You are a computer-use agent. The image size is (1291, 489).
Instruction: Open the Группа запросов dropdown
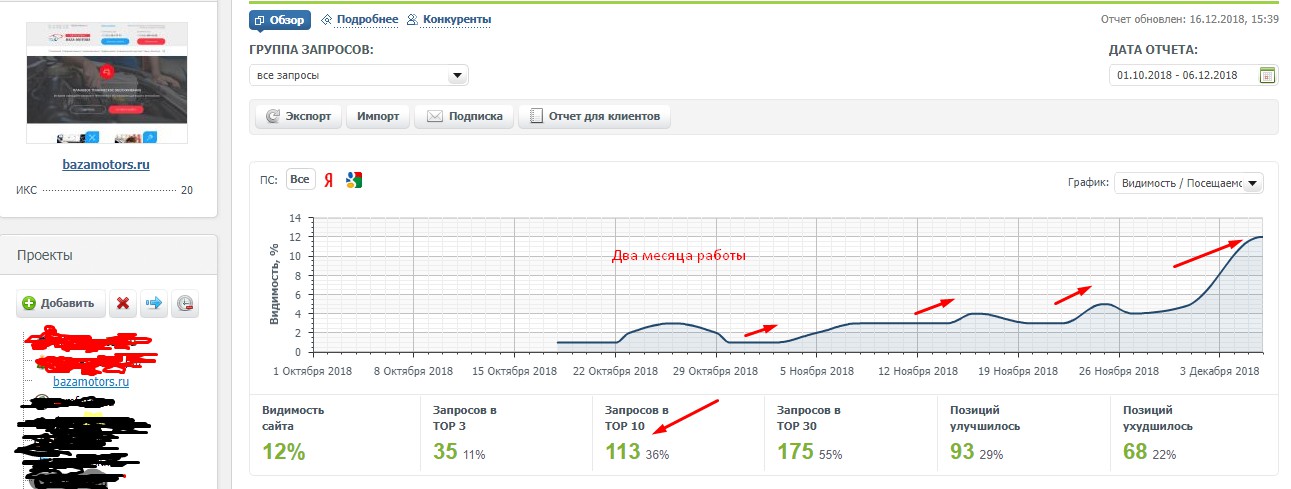[358, 75]
